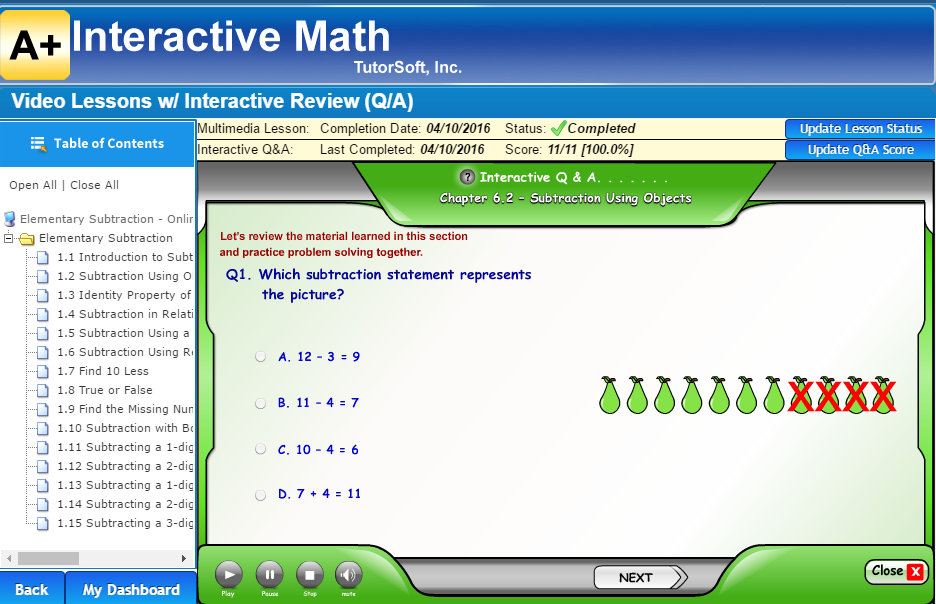This screenshot has height=604, width=936.
Task: Select answer A. 12 - 3 = 9
Action: point(261,357)
